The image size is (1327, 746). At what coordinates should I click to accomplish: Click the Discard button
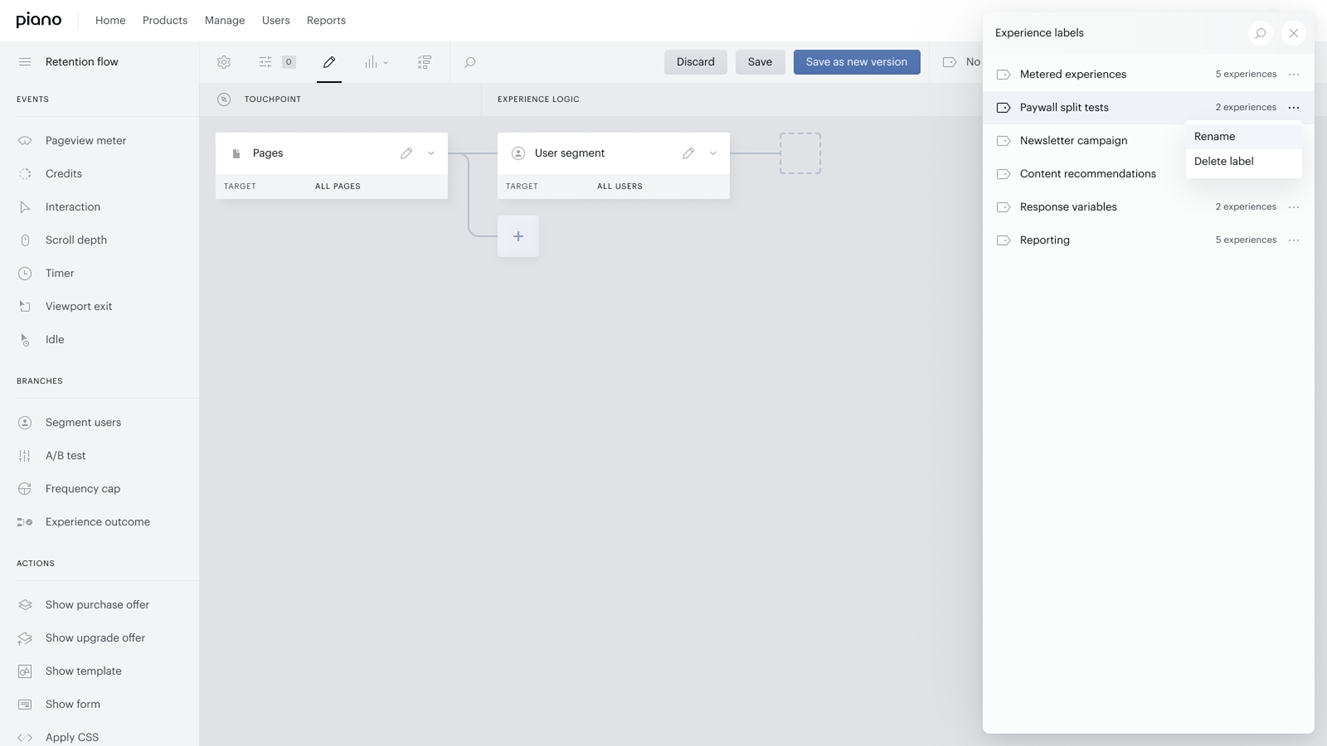pyautogui.click(x=695, y=62)
